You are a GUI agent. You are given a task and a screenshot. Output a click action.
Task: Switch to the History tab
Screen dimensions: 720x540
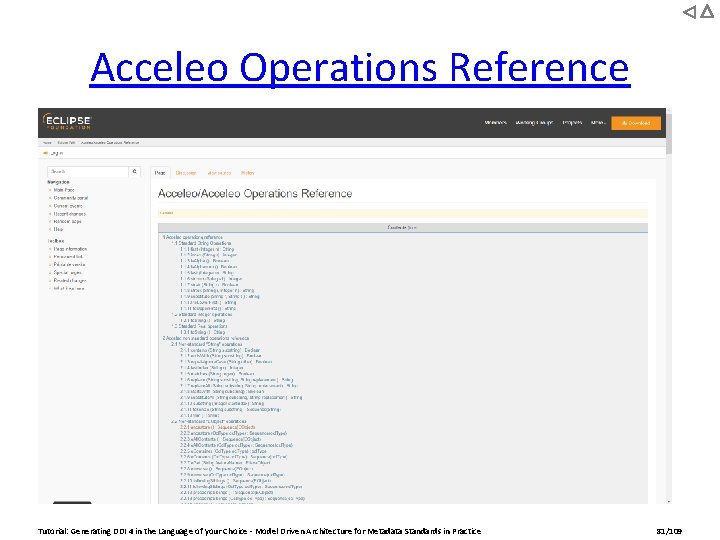[x=248, y=173]
